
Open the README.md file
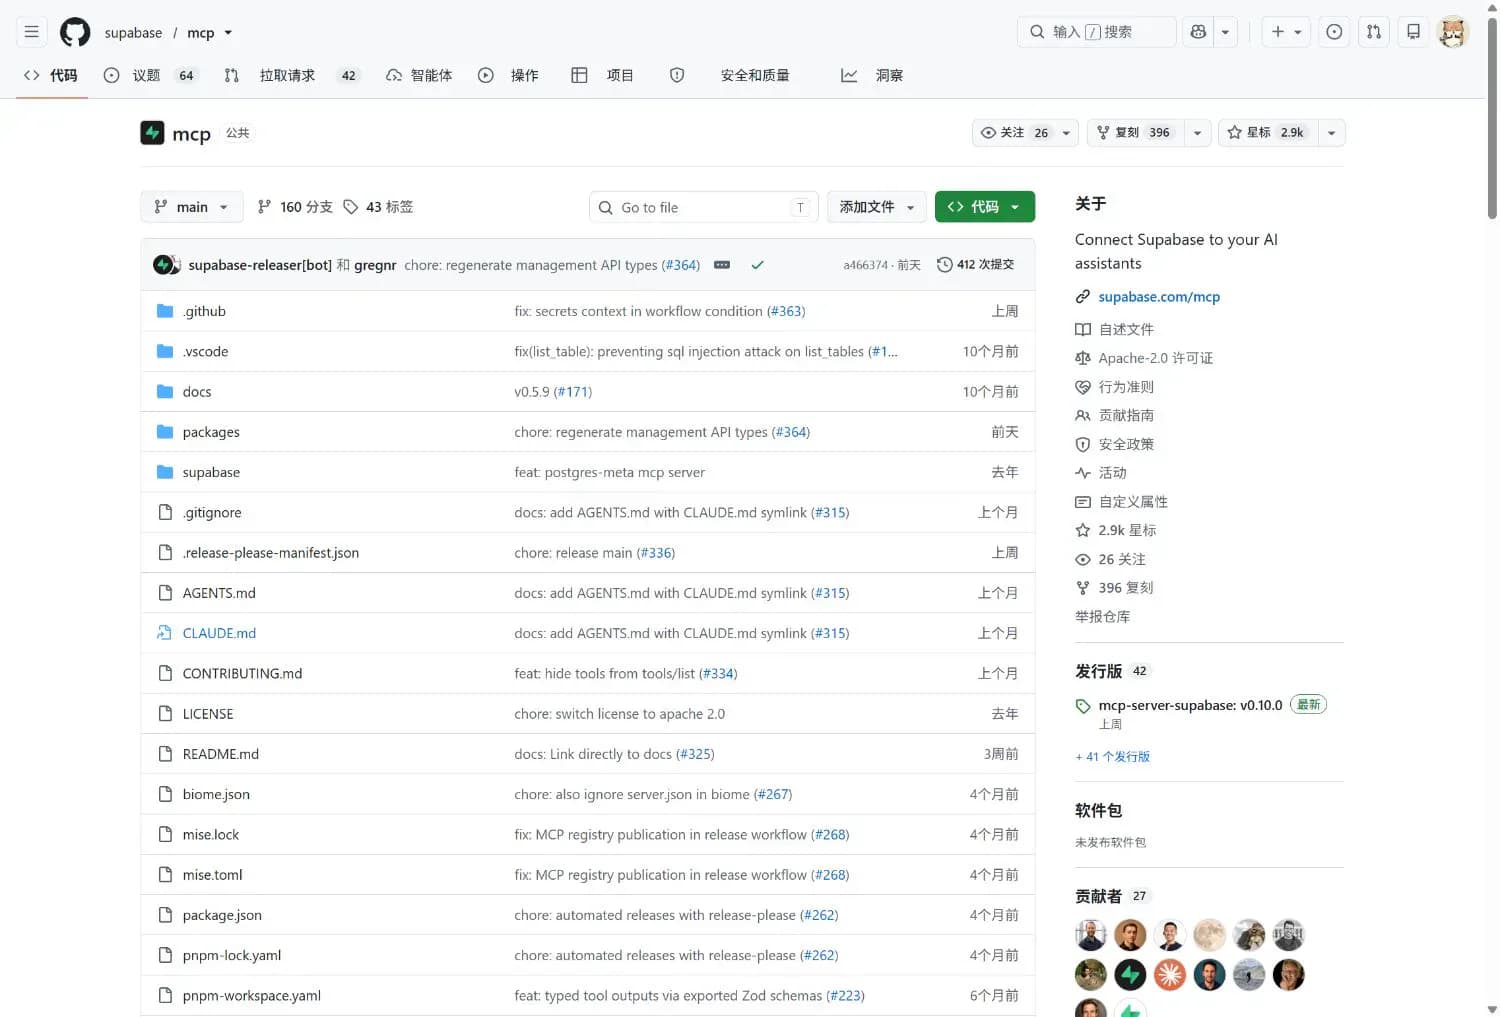pyautogui.click(x=221, y=754)
